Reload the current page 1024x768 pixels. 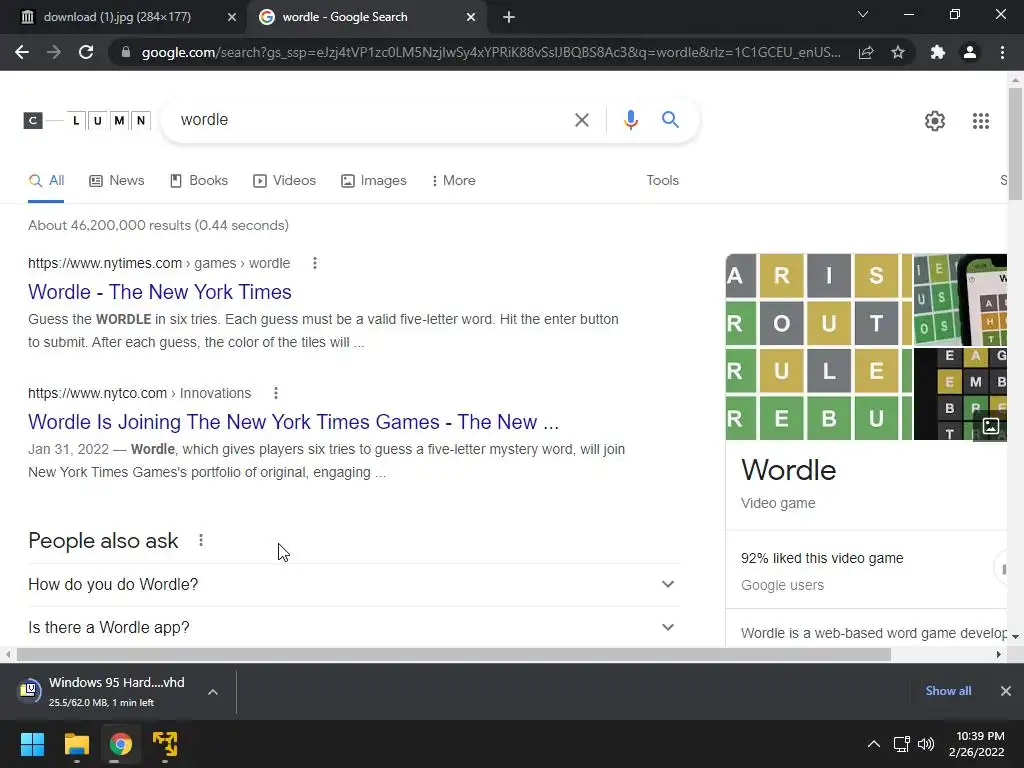click(x=86, y=52)
